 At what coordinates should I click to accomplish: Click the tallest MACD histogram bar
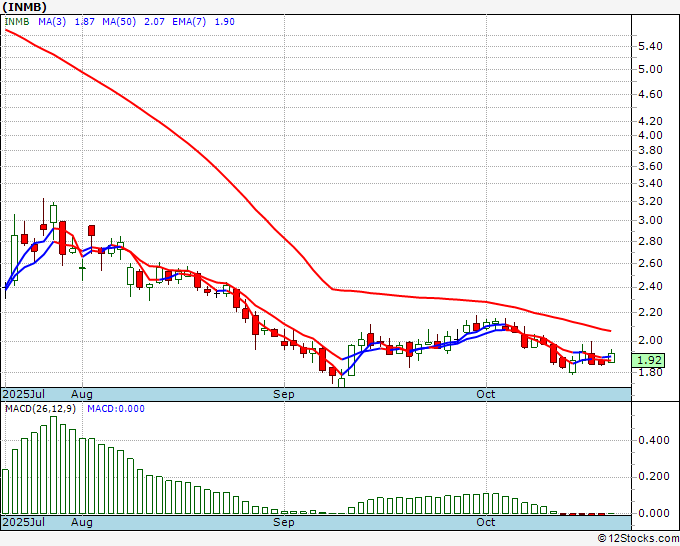[54, 465]
